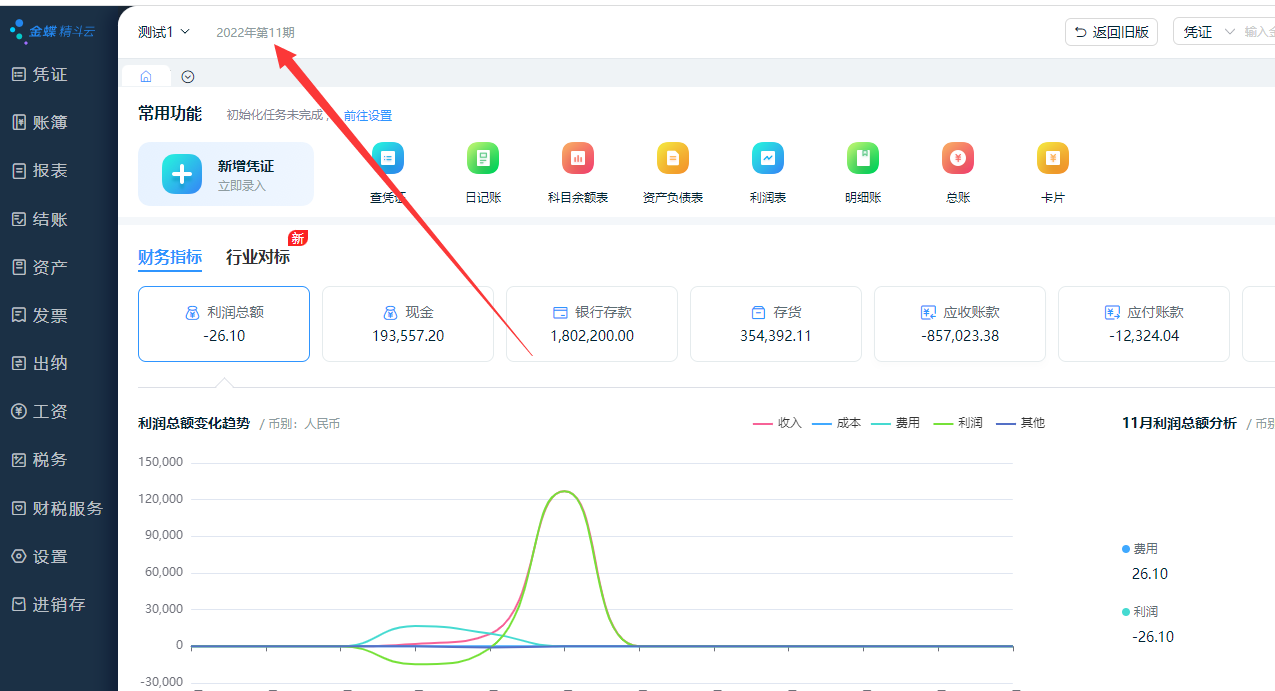Open the 凭证 search type dropdown

click(x=1208, y=32)
